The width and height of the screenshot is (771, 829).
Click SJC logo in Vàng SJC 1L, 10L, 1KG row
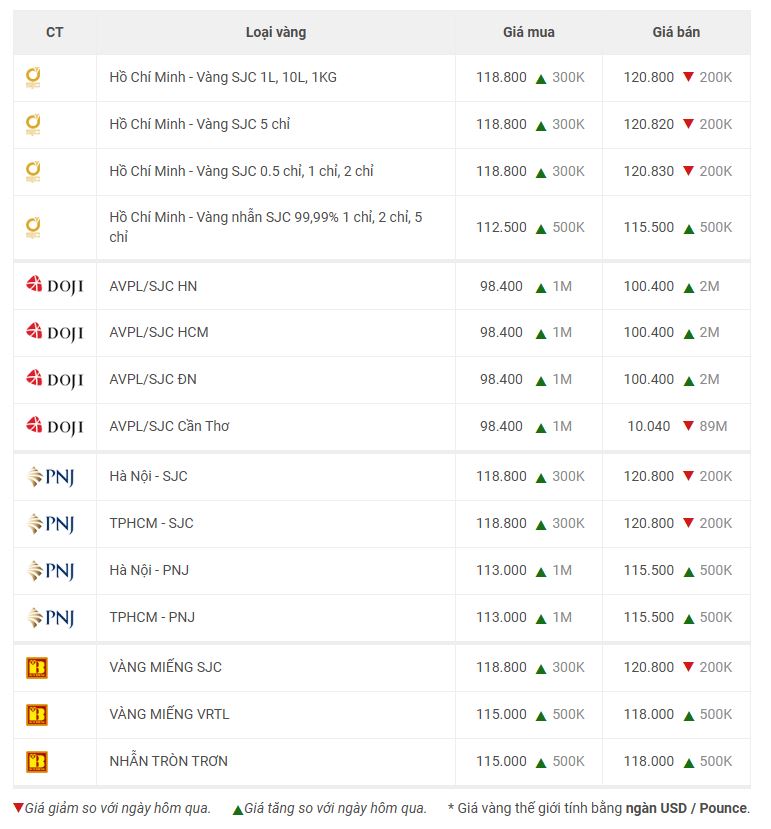pyautogui.click(x=33, y=78)
